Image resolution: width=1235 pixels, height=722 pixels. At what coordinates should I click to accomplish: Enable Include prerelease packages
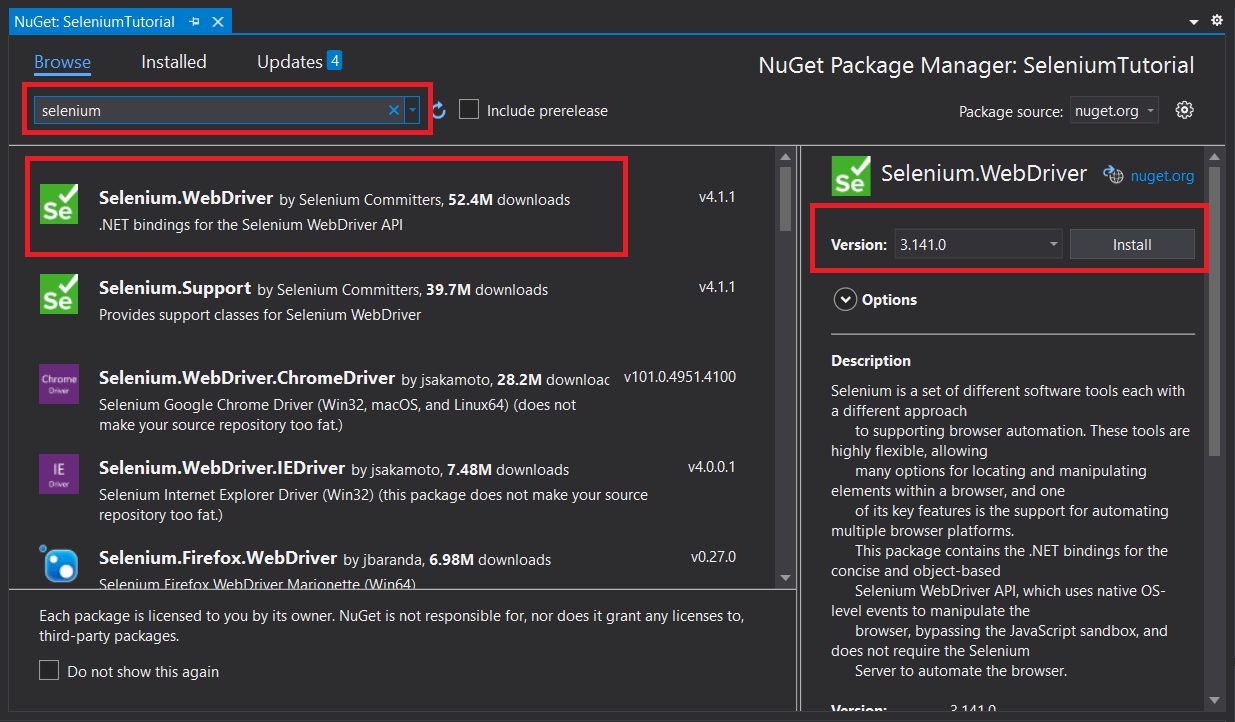(469, 110)
